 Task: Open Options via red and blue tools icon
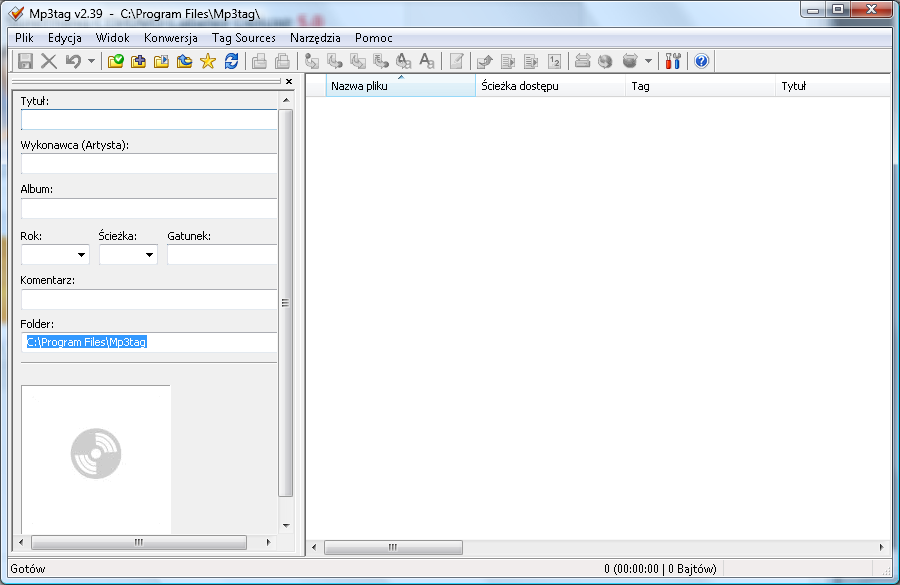673,61
